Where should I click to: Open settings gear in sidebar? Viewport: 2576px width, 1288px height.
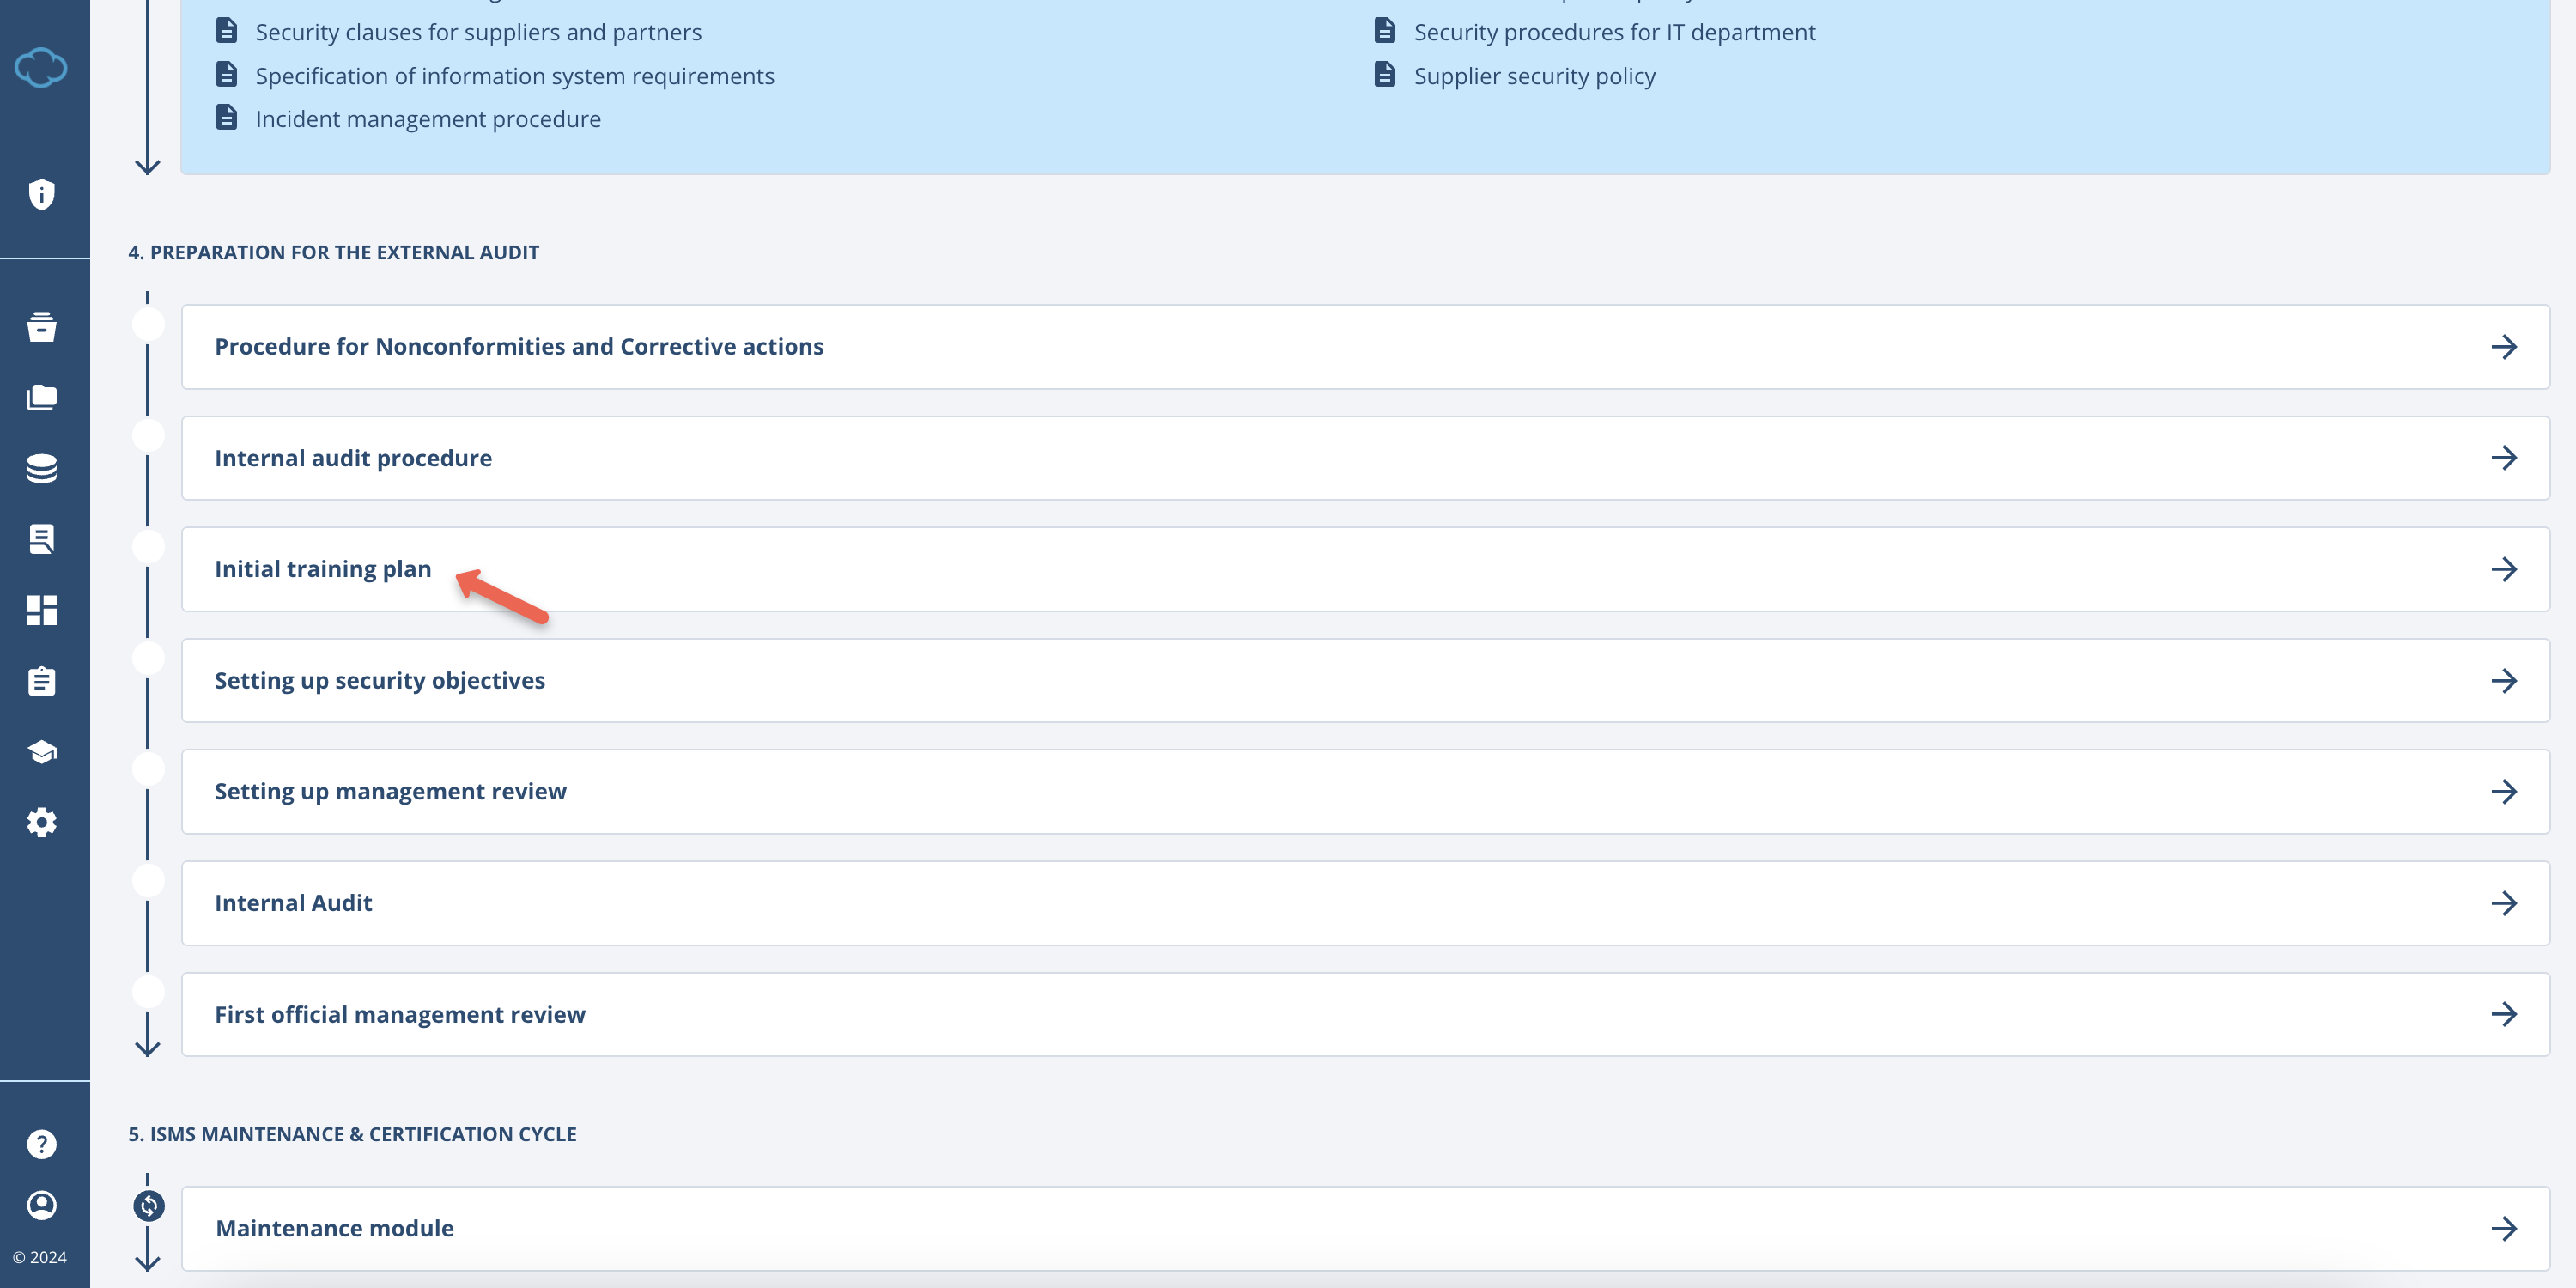pos(41,823)
